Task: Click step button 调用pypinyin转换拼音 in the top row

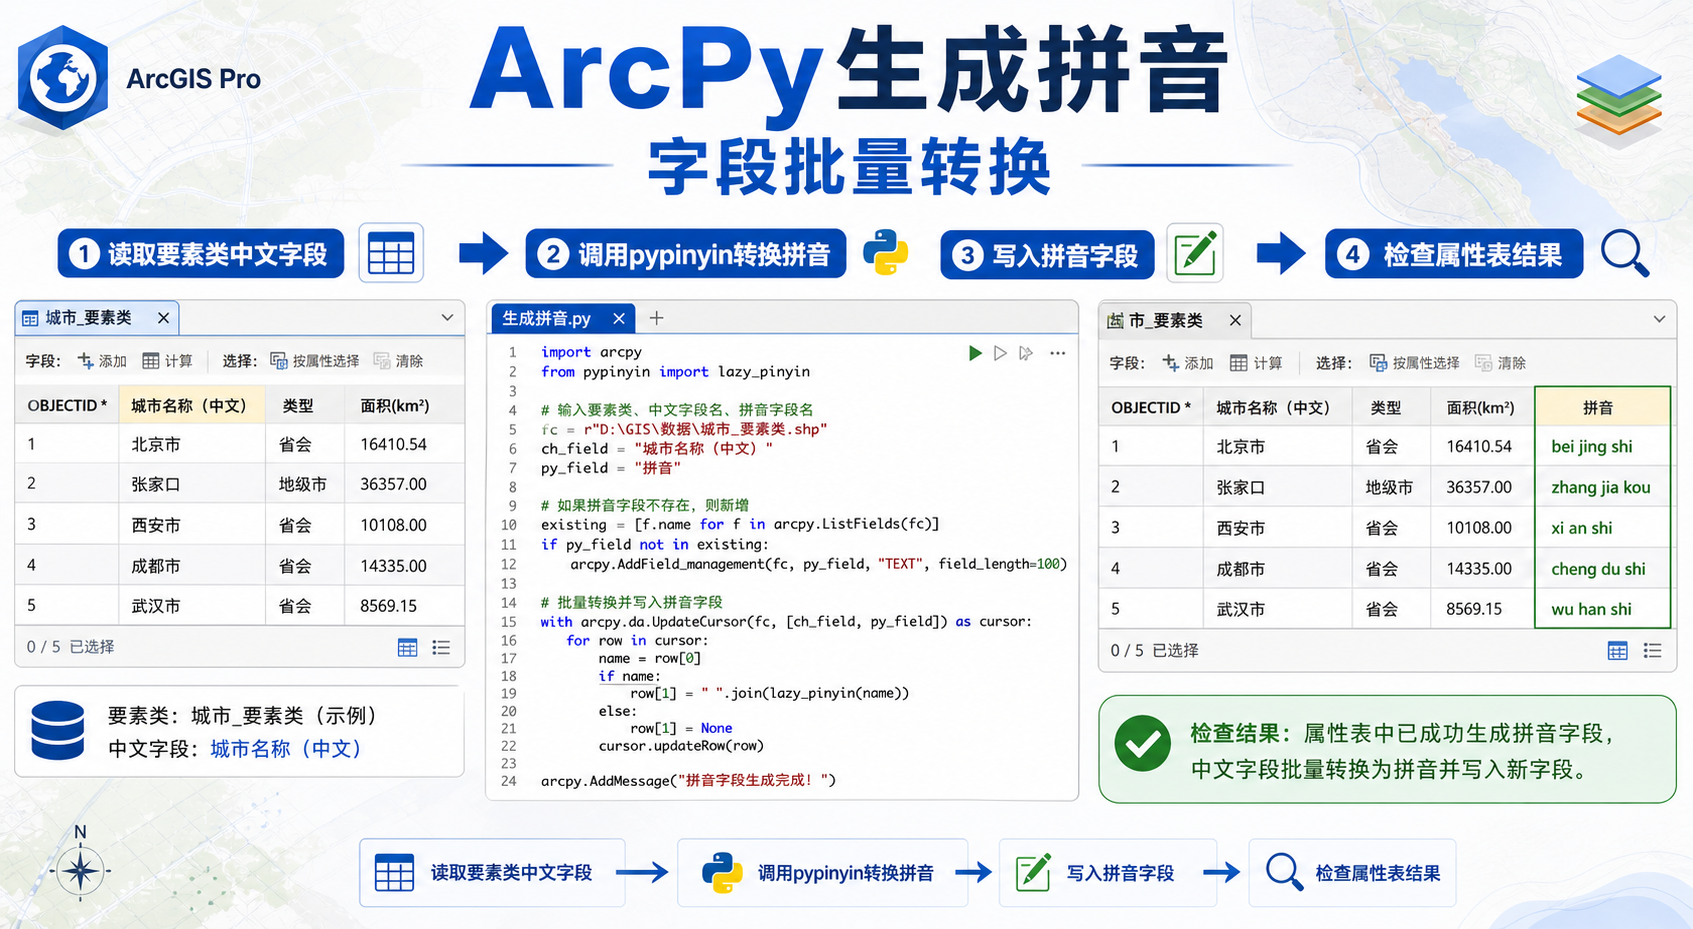Action: coord(686,254)
